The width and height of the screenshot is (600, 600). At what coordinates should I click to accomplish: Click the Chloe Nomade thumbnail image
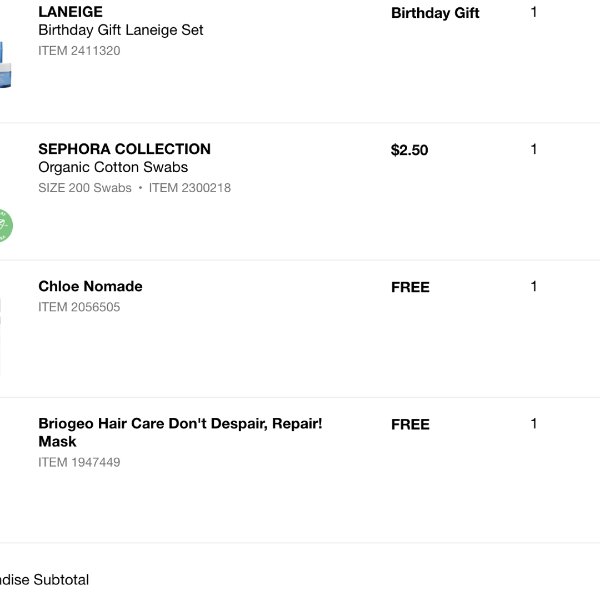[1, 336]
